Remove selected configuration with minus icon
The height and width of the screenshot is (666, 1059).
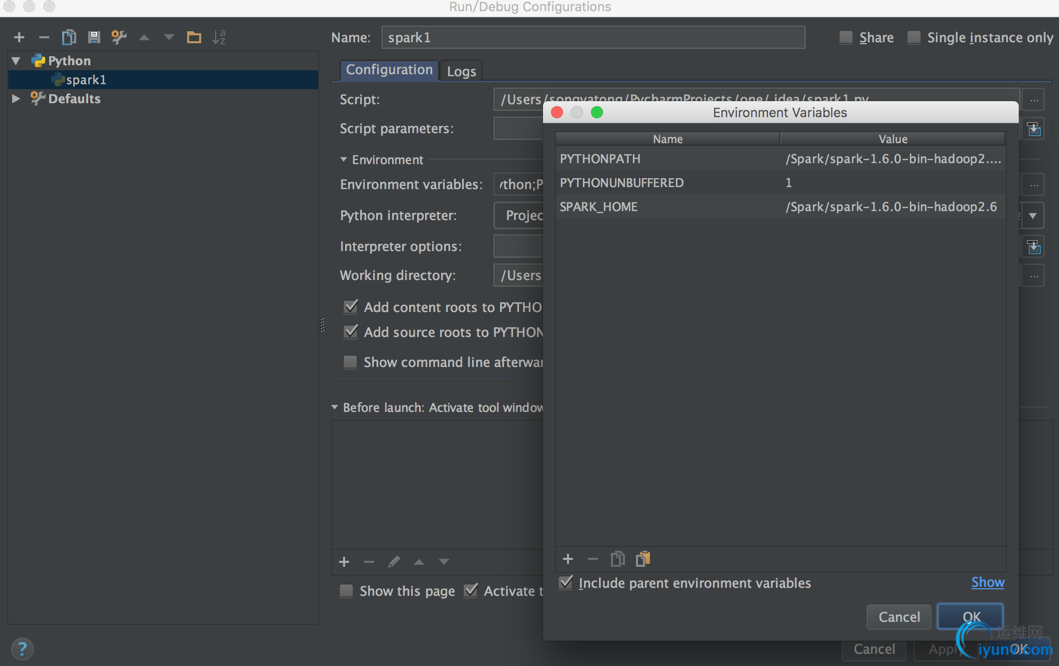44,37
